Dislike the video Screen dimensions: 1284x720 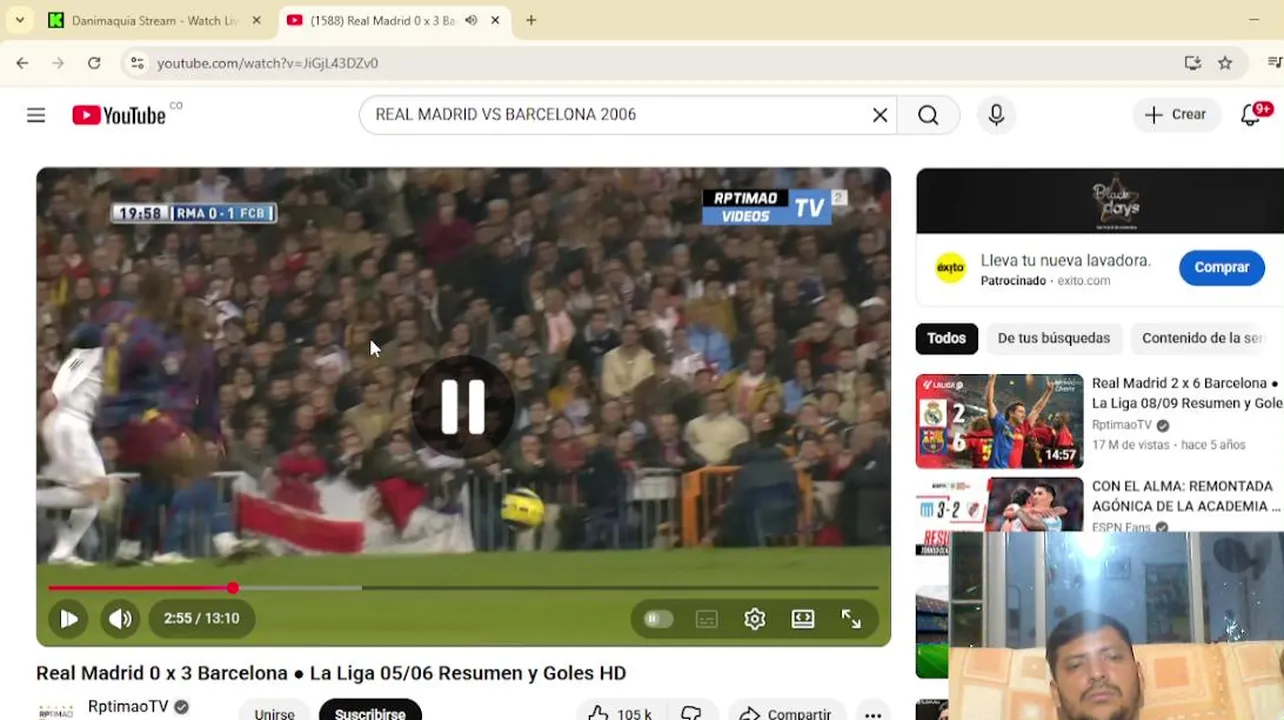pyautogui.click(x=692, y=713)
